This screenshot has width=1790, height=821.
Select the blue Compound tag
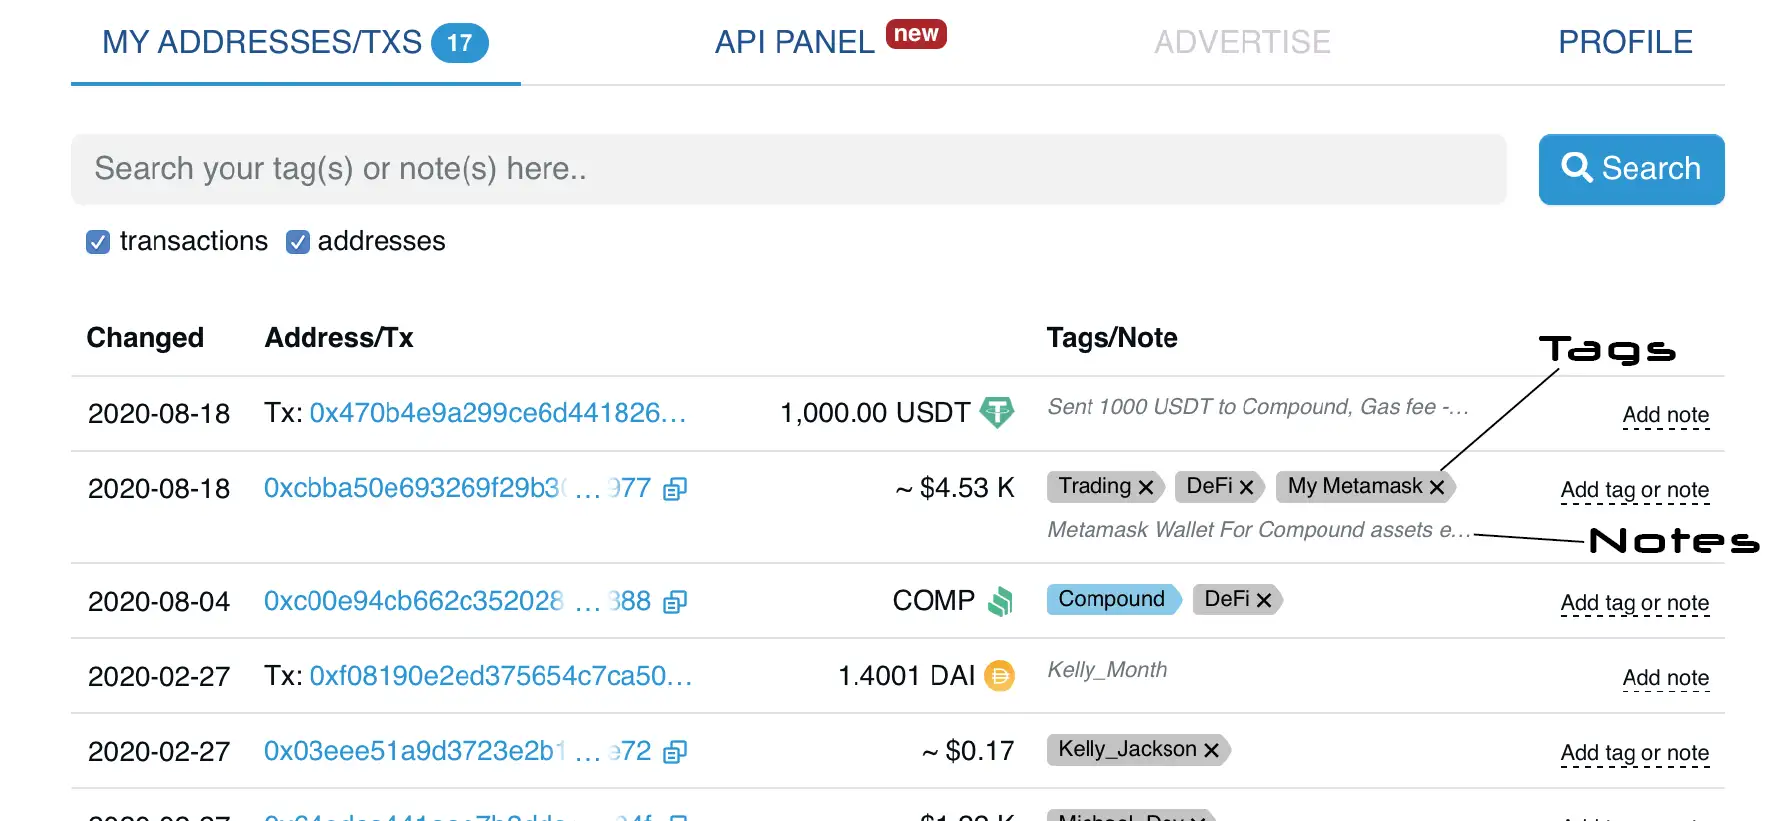1111,599
